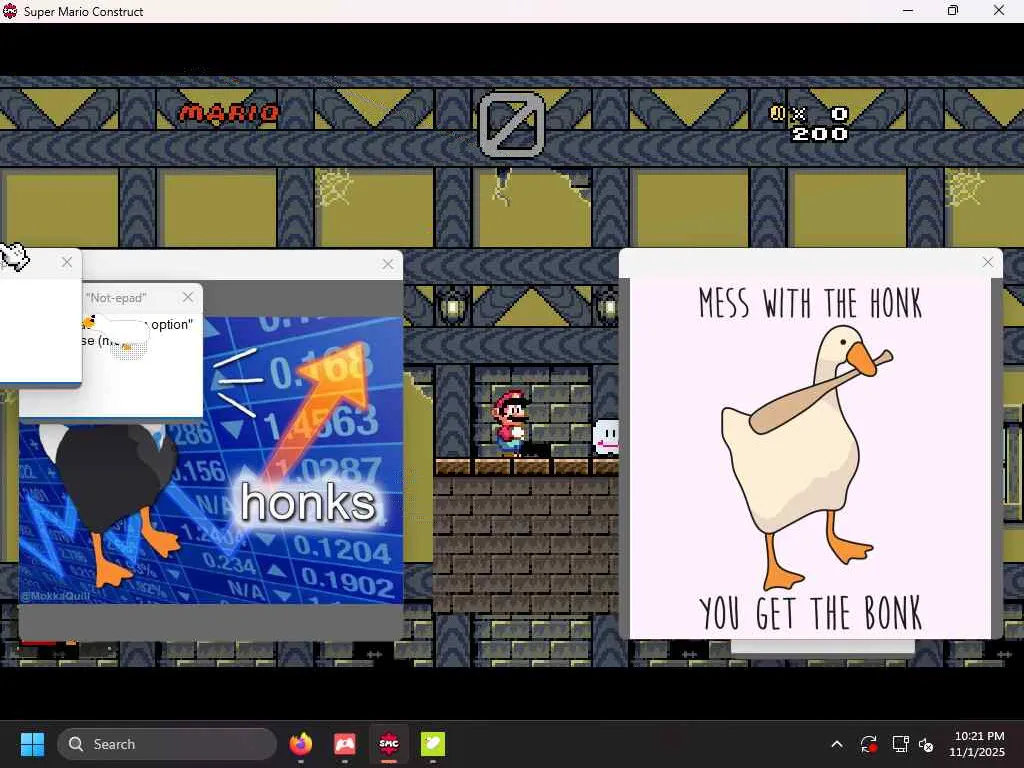Minimize the Super Mario Construct window
Screen dimensions: 1024x768
pyautogui.click(x=908, y=10)
